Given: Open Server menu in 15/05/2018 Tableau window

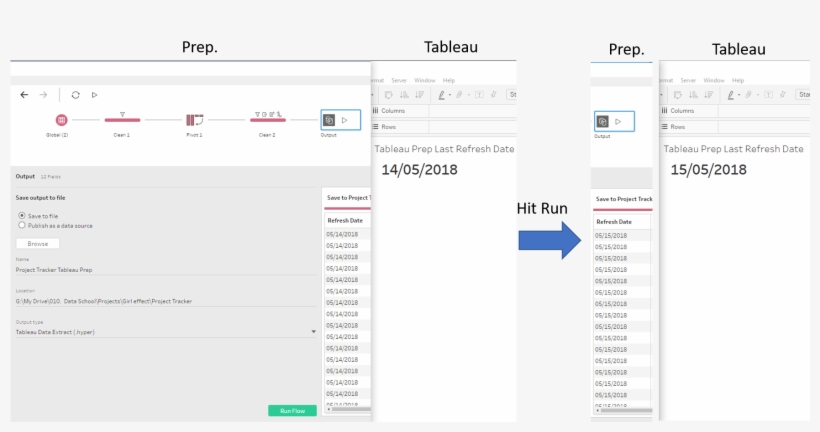Looking at the screenshot, I should click(688, 81).
